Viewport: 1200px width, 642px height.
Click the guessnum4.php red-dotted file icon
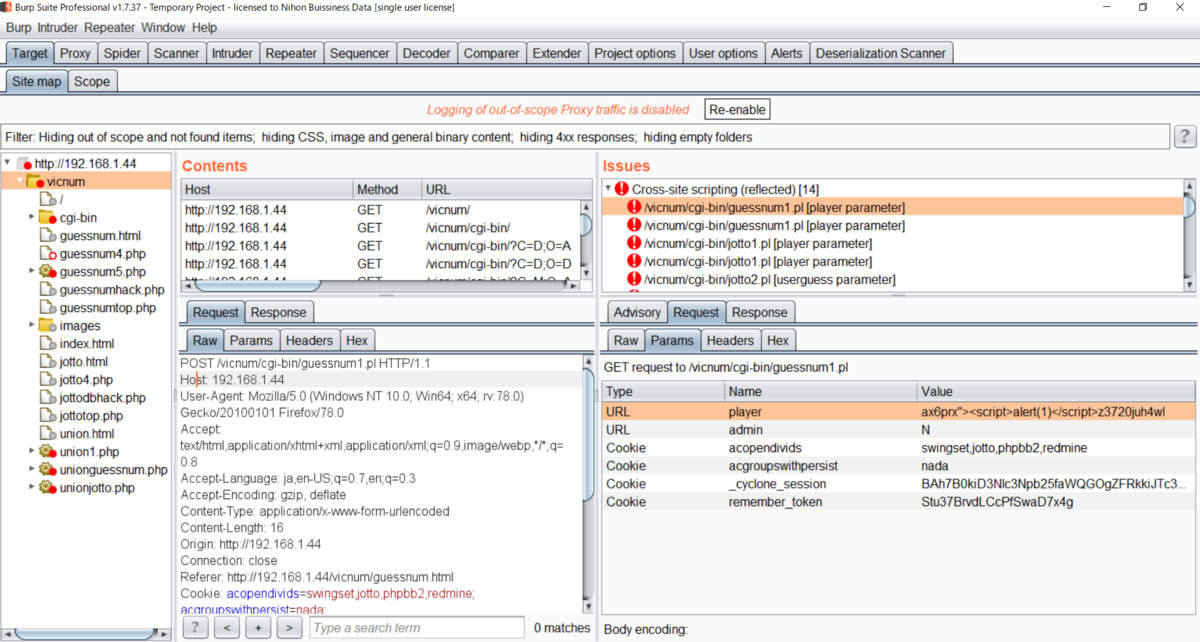47,254
